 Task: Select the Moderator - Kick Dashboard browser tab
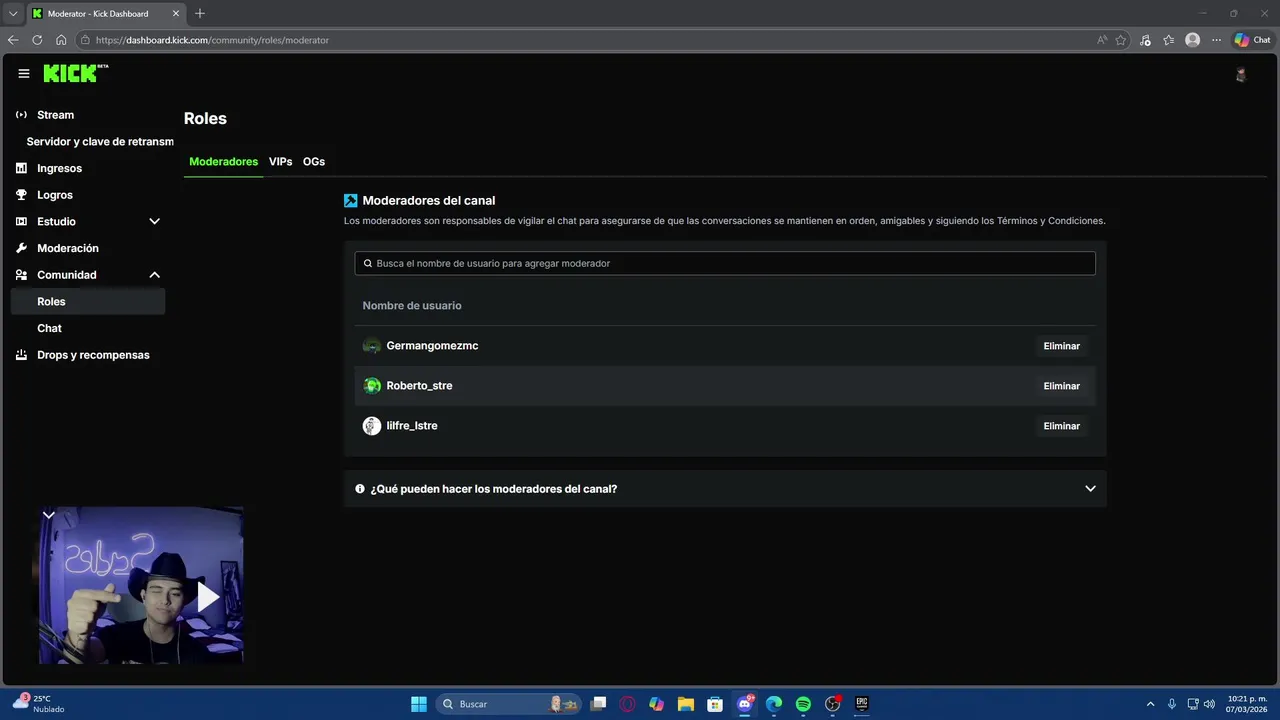click(105, 14)
